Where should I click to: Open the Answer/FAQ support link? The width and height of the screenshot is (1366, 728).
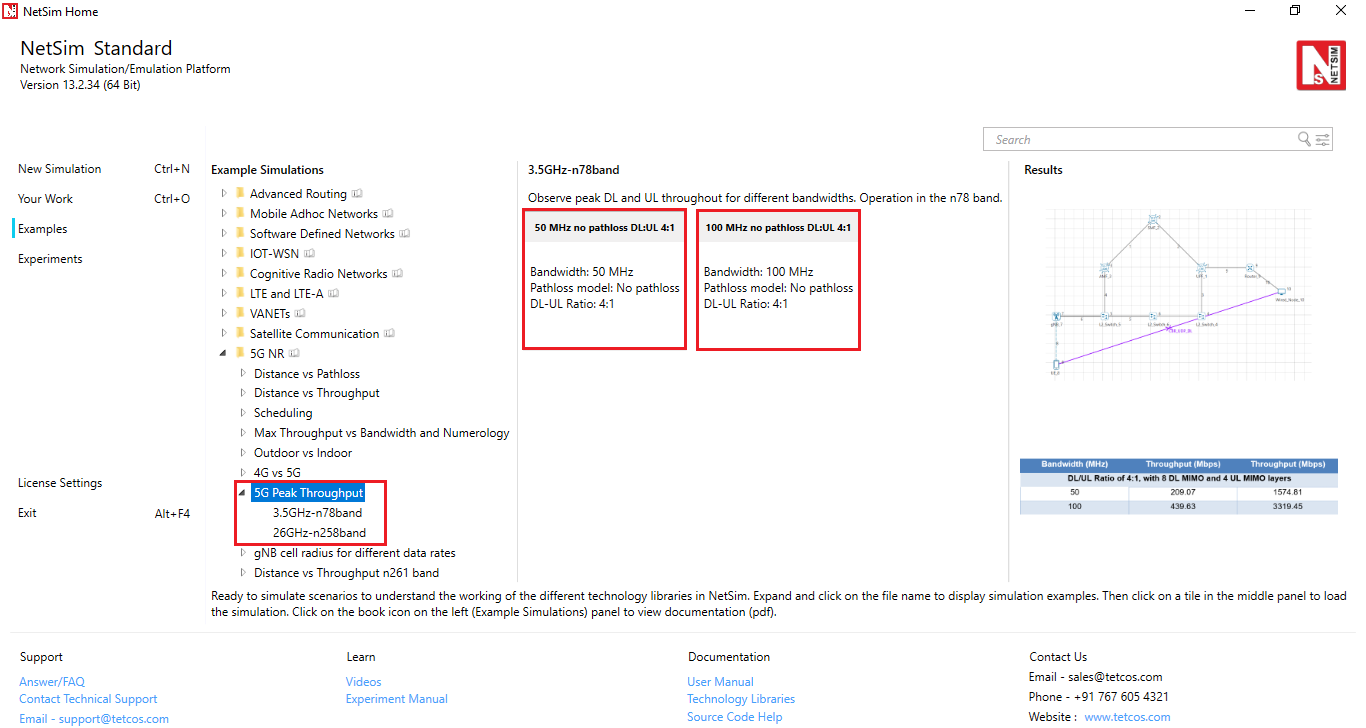coord(52,682)
